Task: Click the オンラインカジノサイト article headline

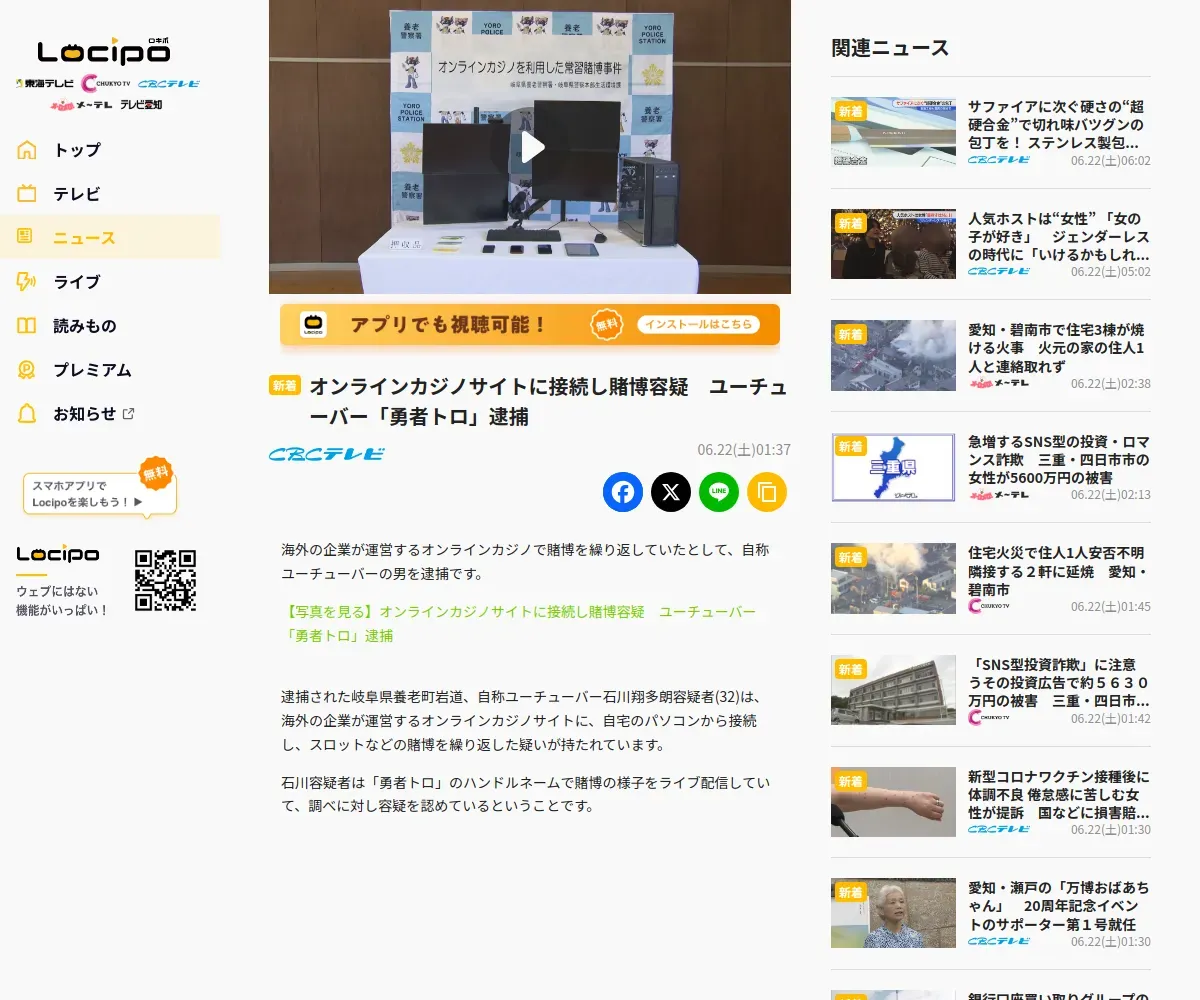Action: (x=548, y=402)
